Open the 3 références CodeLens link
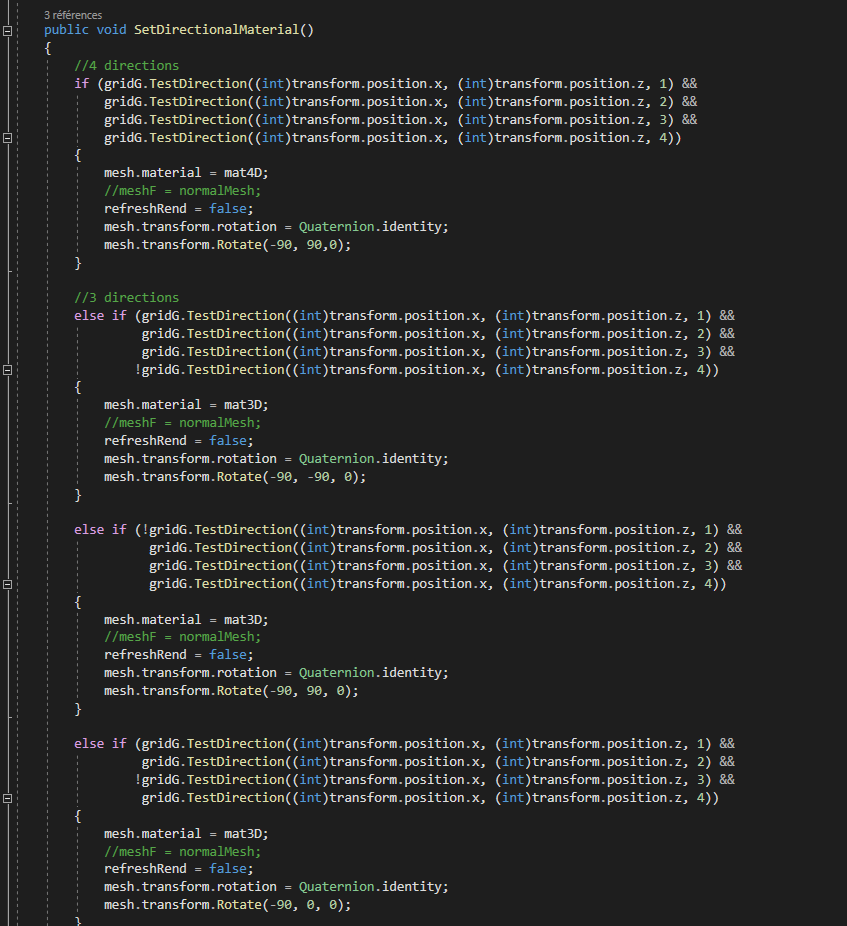 (73, 15)
